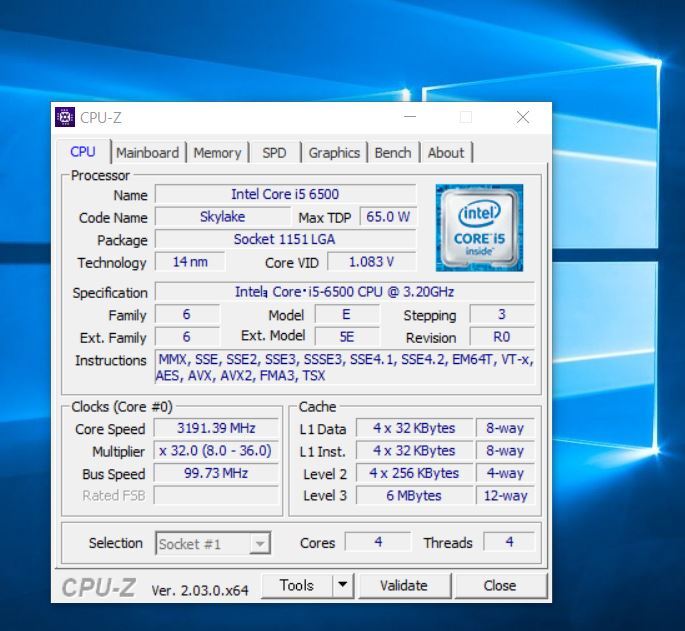Click the Revision value R0
Screen dimensions: 685x631
502,337
